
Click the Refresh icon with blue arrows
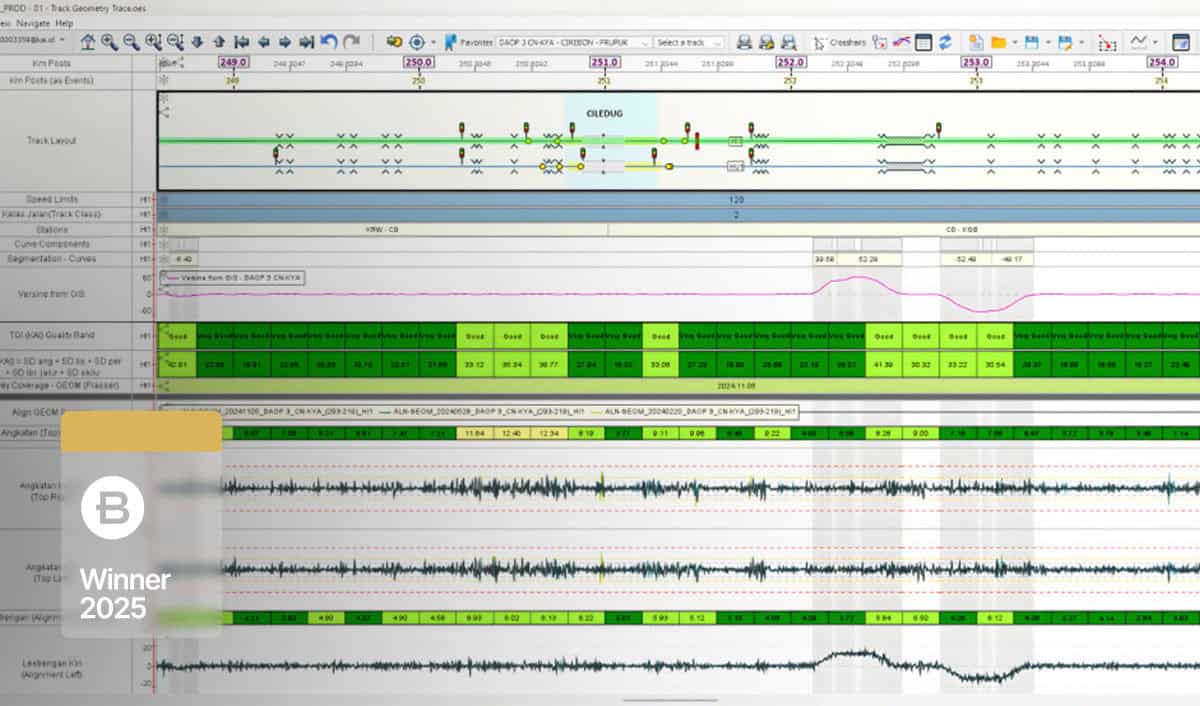(944, 42)
